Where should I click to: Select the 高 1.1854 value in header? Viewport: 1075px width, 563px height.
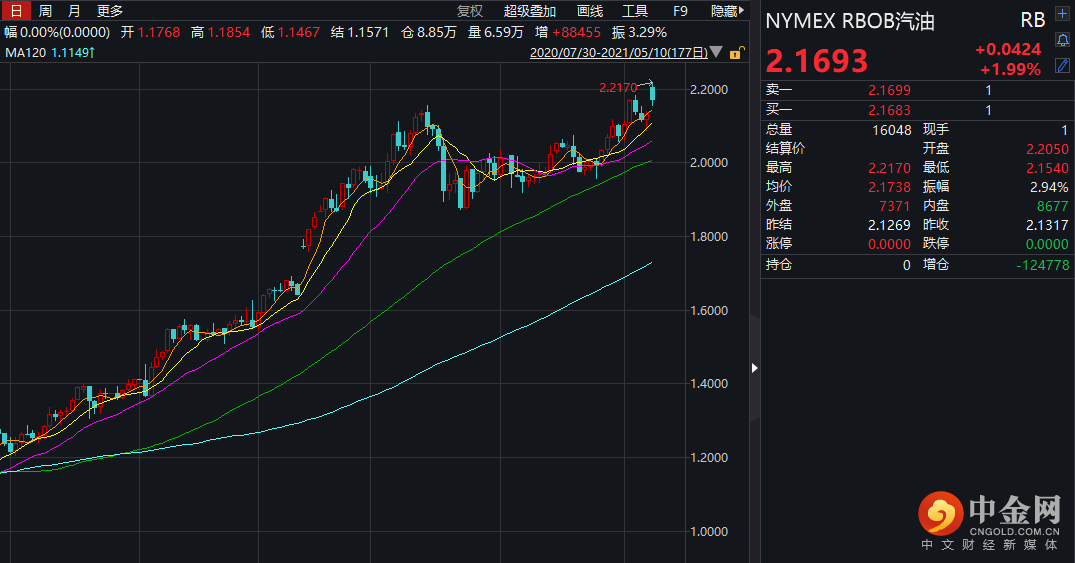221,32
